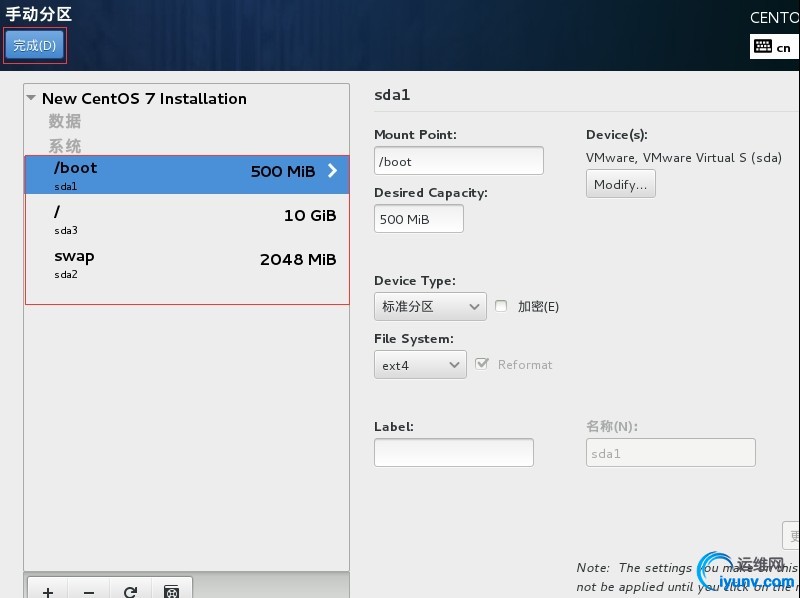
Task: Remove selected mount point with minus icon
Action: pyautogui.click(x=89, y=591)
